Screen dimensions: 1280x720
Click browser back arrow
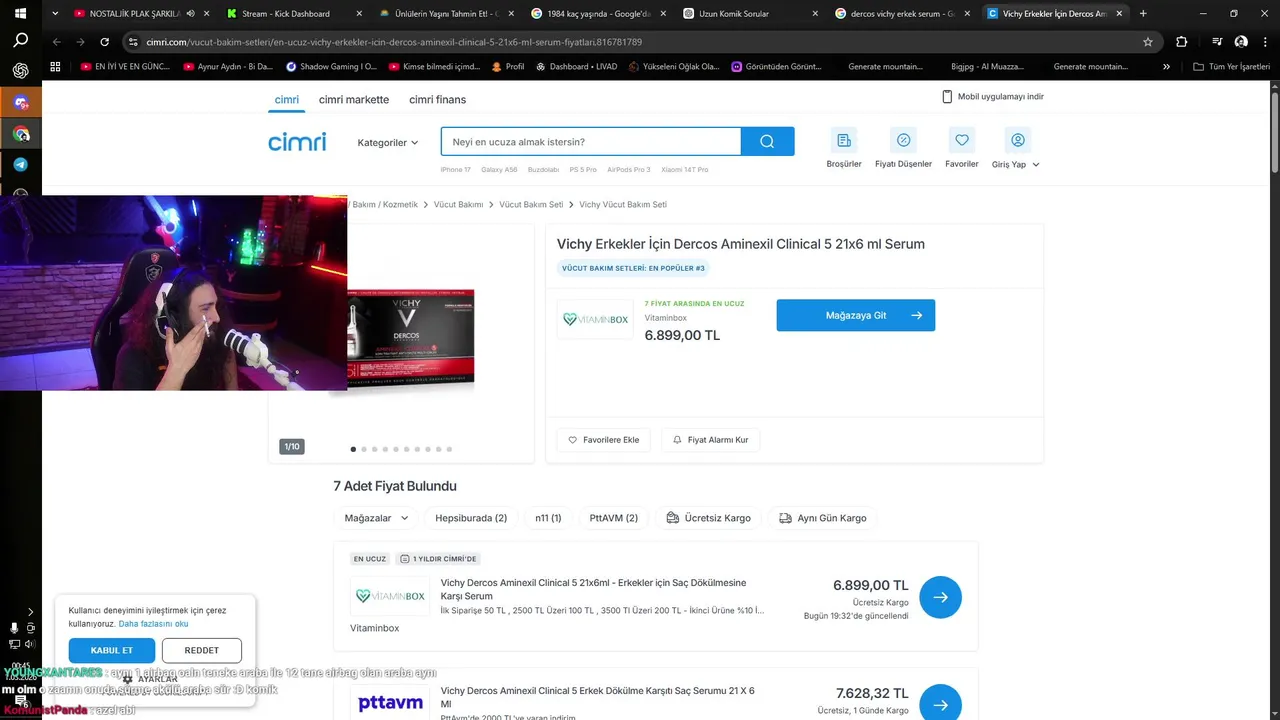[x=57, y=42]
